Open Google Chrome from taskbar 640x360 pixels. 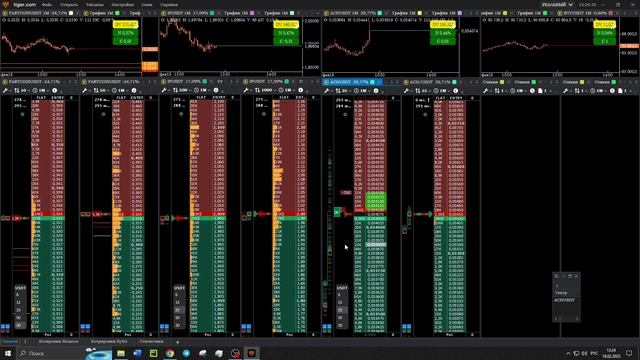pyautogui.click(x=170, y=353)
